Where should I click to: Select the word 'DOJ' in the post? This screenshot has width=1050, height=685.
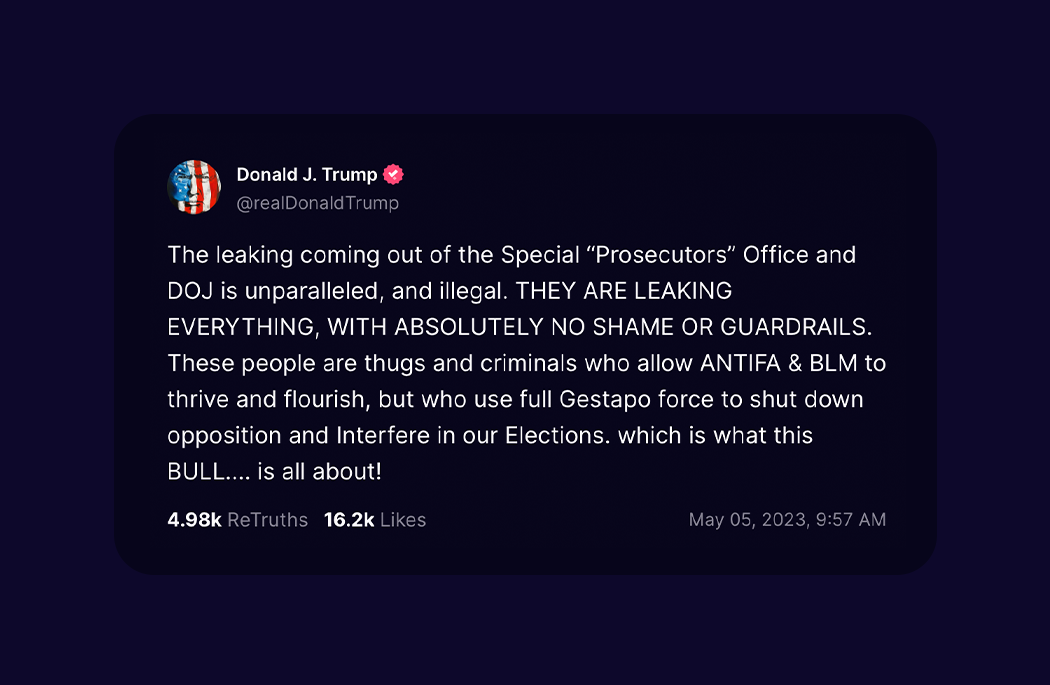(190, 291)
